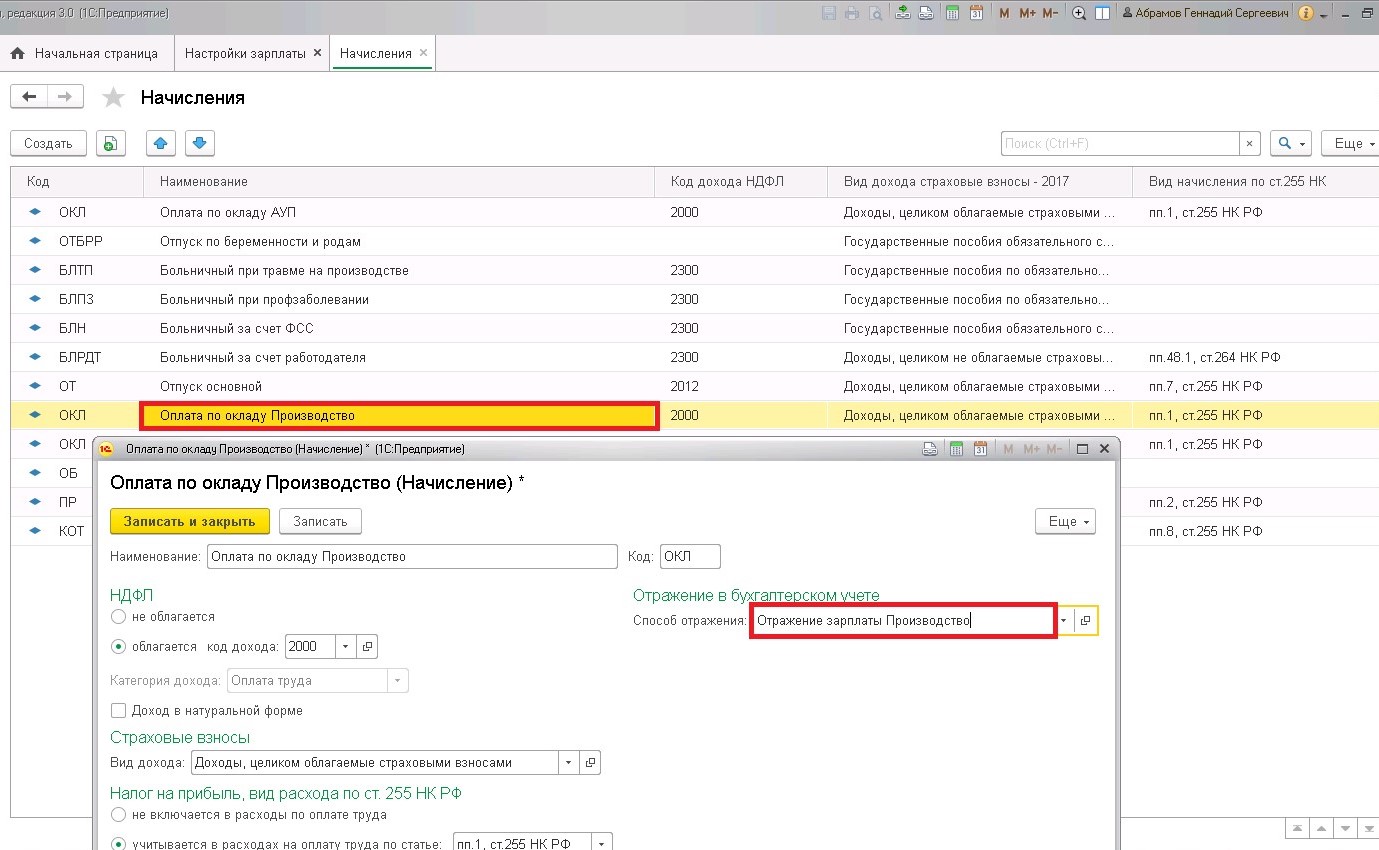Close the Настройки зарплаты tab
This screenshot has width=1379, height=850.
pyautogui.click(x=318, y=53)
